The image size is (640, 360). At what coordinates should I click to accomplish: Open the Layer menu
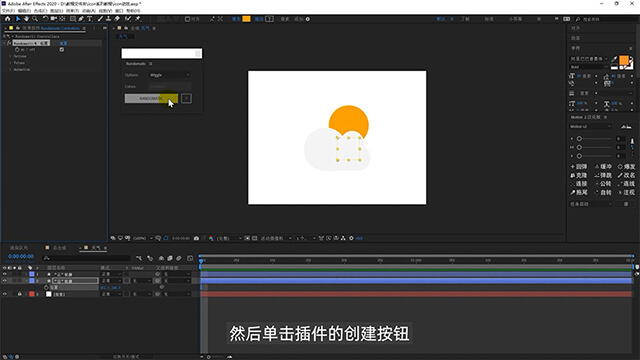(56, 11)
